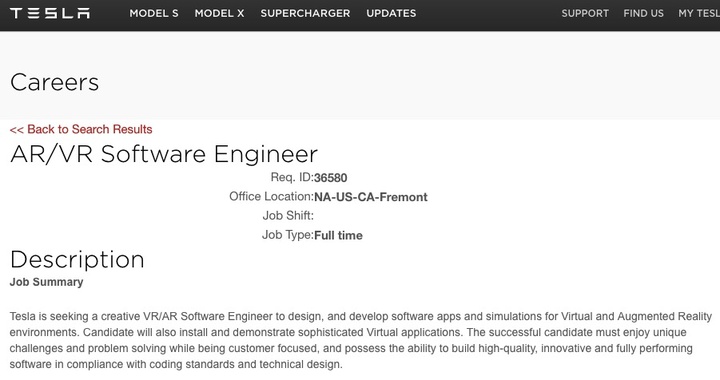This screenshot has height=380, width=720.
Task: Open the My Tesla account link
Action: point(699,13)
